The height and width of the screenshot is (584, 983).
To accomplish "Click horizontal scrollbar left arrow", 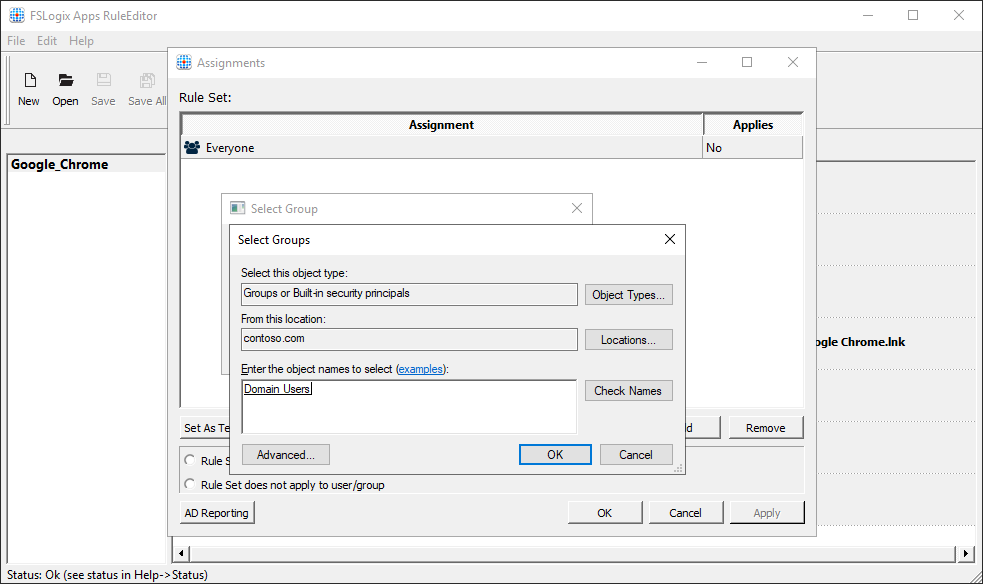I will (181, 553).
